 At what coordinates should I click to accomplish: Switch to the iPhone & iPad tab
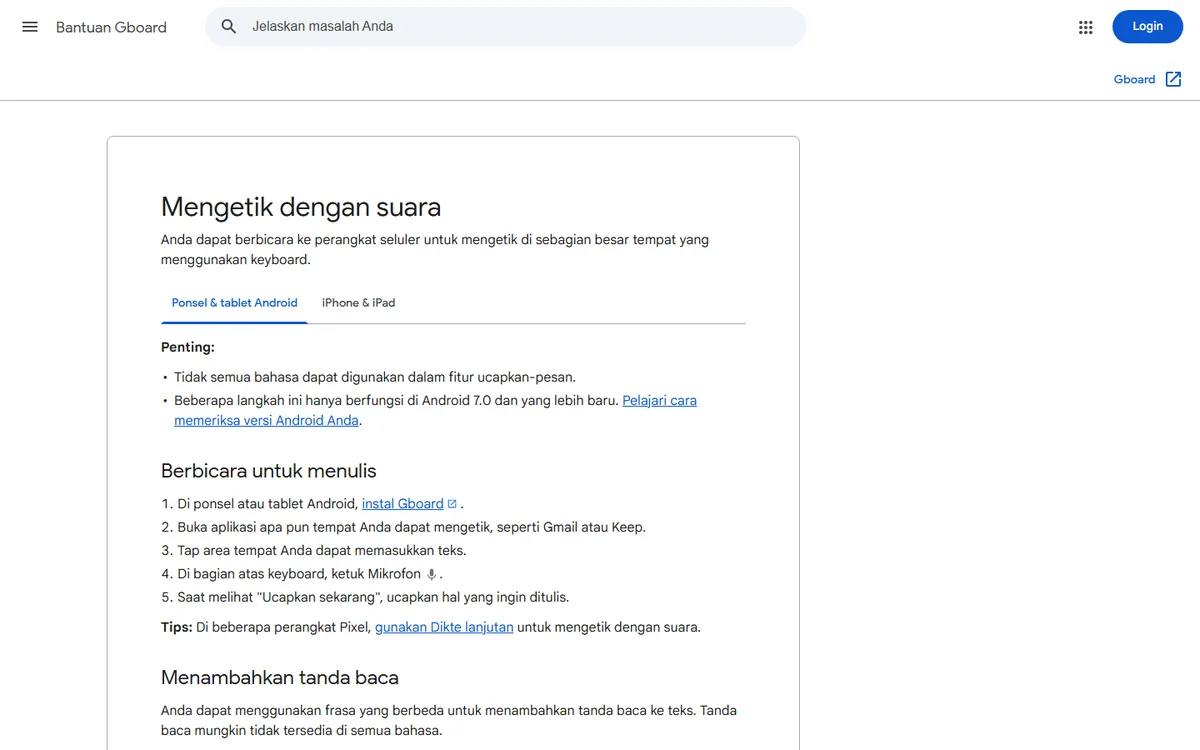tap(358, 302)
